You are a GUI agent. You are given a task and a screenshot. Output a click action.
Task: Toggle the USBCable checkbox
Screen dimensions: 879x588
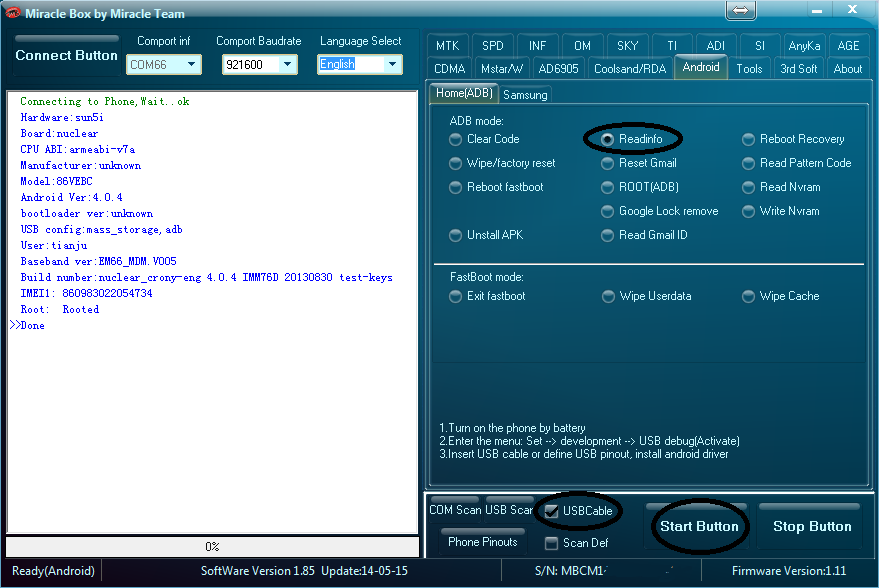pos(552,511)
